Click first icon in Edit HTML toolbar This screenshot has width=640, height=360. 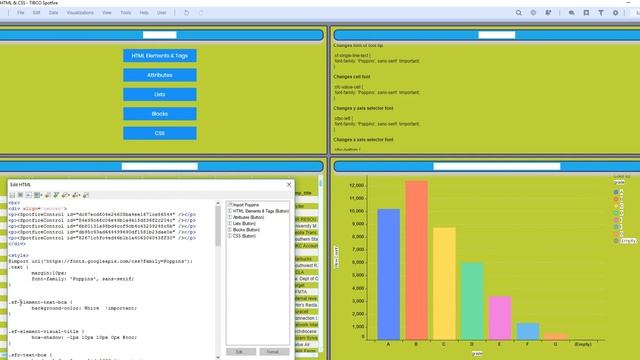12,195
